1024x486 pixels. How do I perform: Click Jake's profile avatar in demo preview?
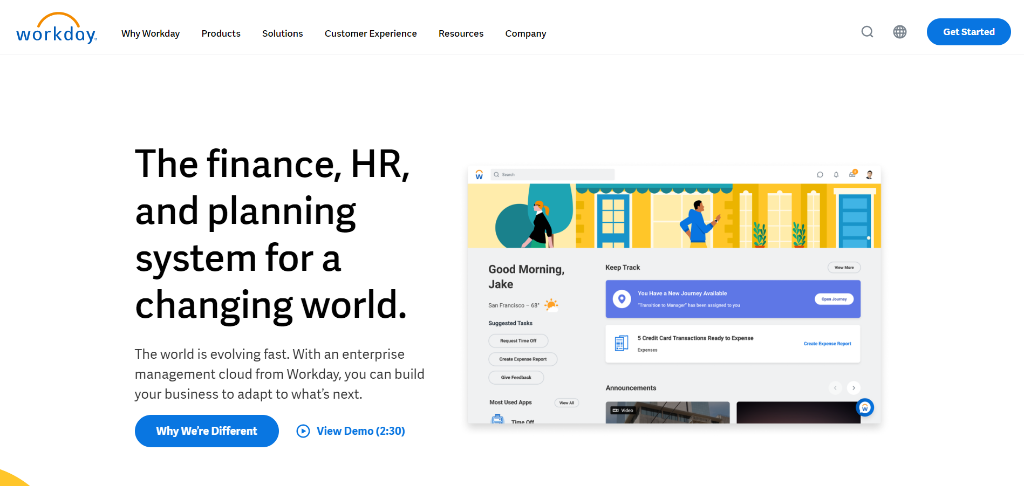(x=869, y=175)
